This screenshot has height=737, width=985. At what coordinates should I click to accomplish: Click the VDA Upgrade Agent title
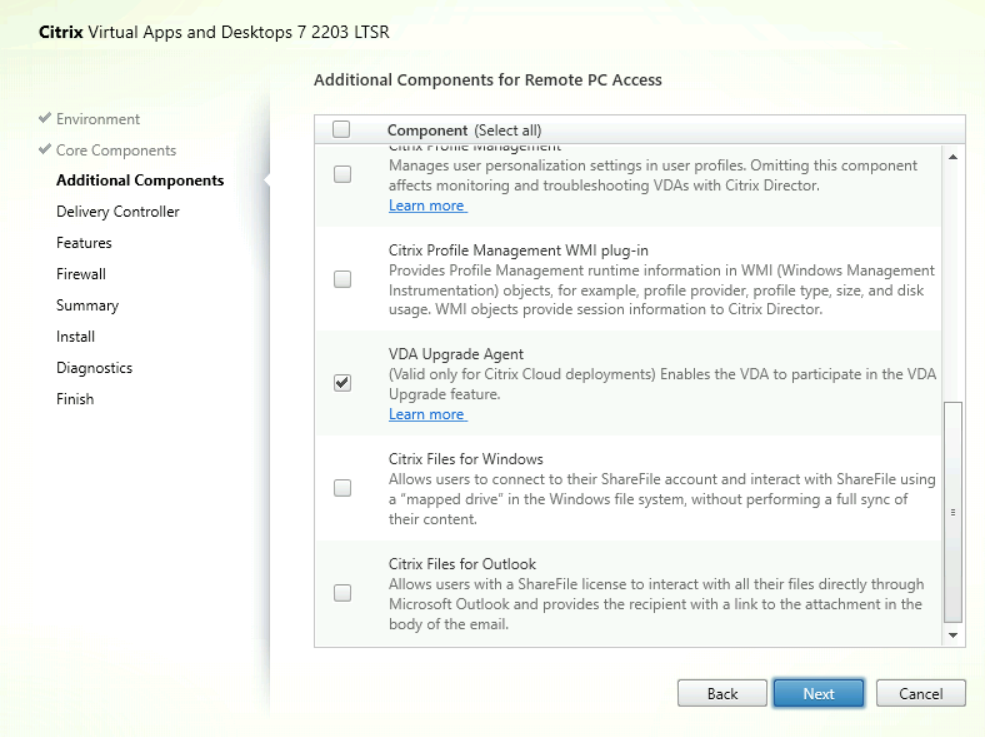(456, 354)
